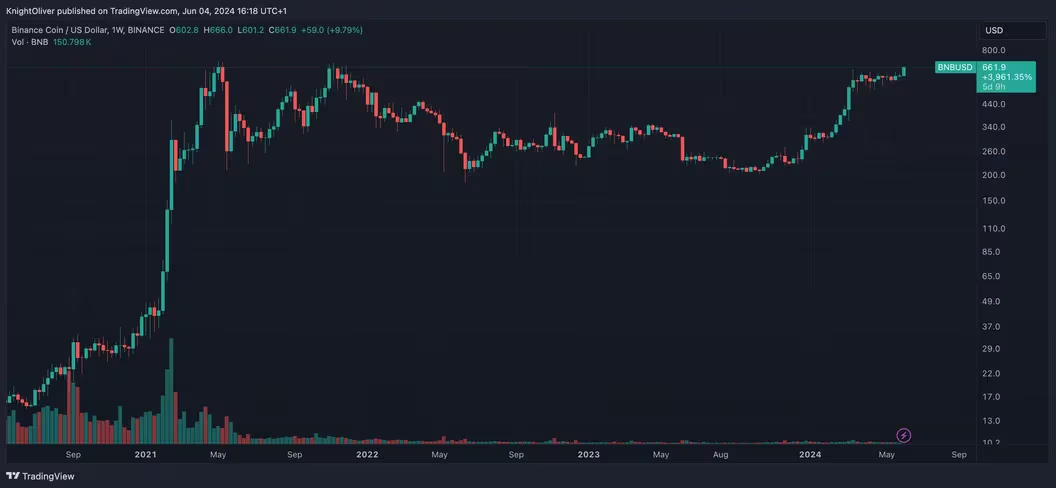
Task: Click the 800.0 price scale label
Action: 994,50
